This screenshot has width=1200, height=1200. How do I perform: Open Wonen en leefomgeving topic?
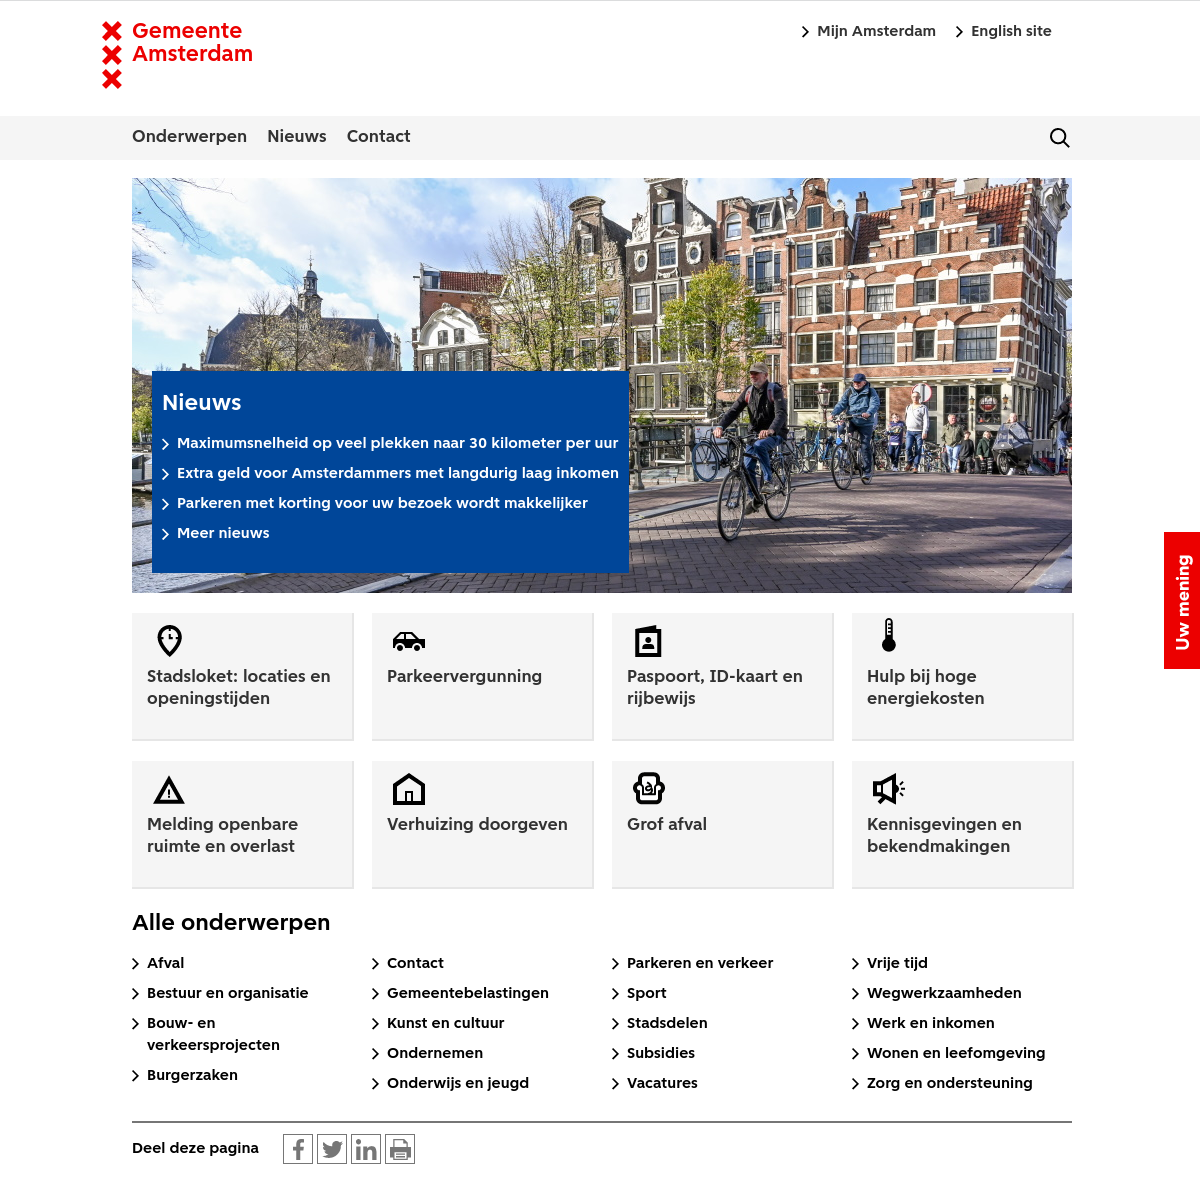tap(949, 1053)
